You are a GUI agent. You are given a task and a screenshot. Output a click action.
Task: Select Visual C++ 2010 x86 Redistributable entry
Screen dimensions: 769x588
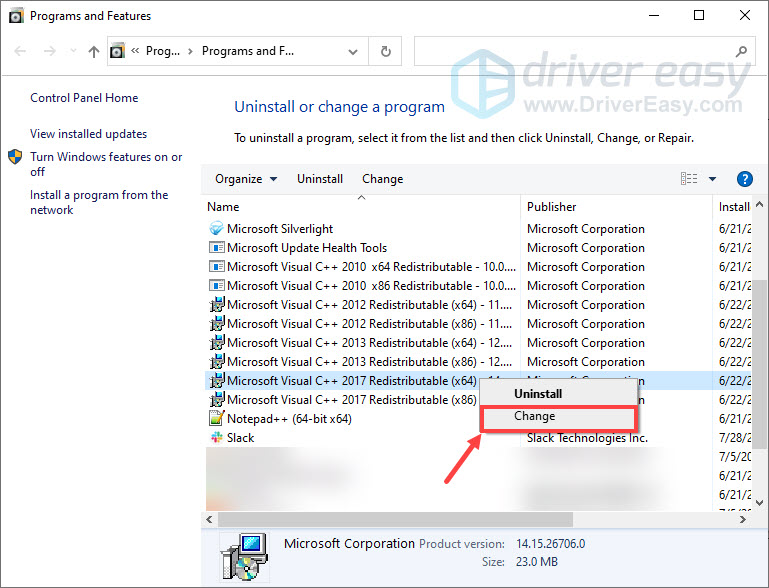click(x=371, y=285)
